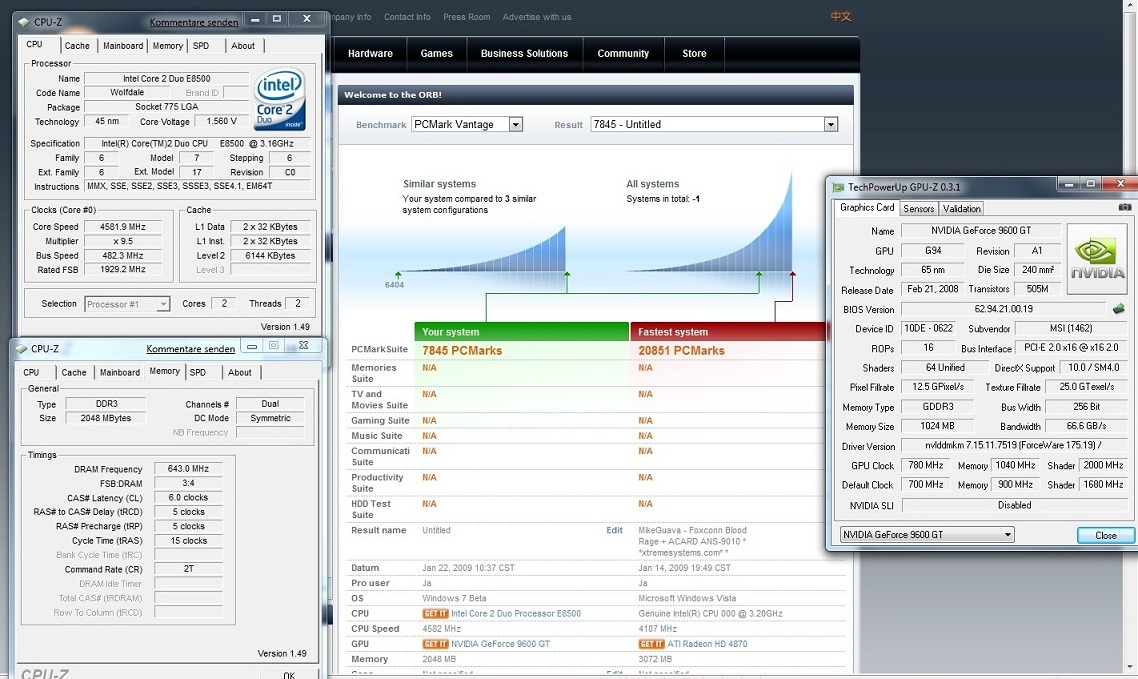
Task: Switch to Mainboard tab in top CPU-Z window
Action: point(123,46)
